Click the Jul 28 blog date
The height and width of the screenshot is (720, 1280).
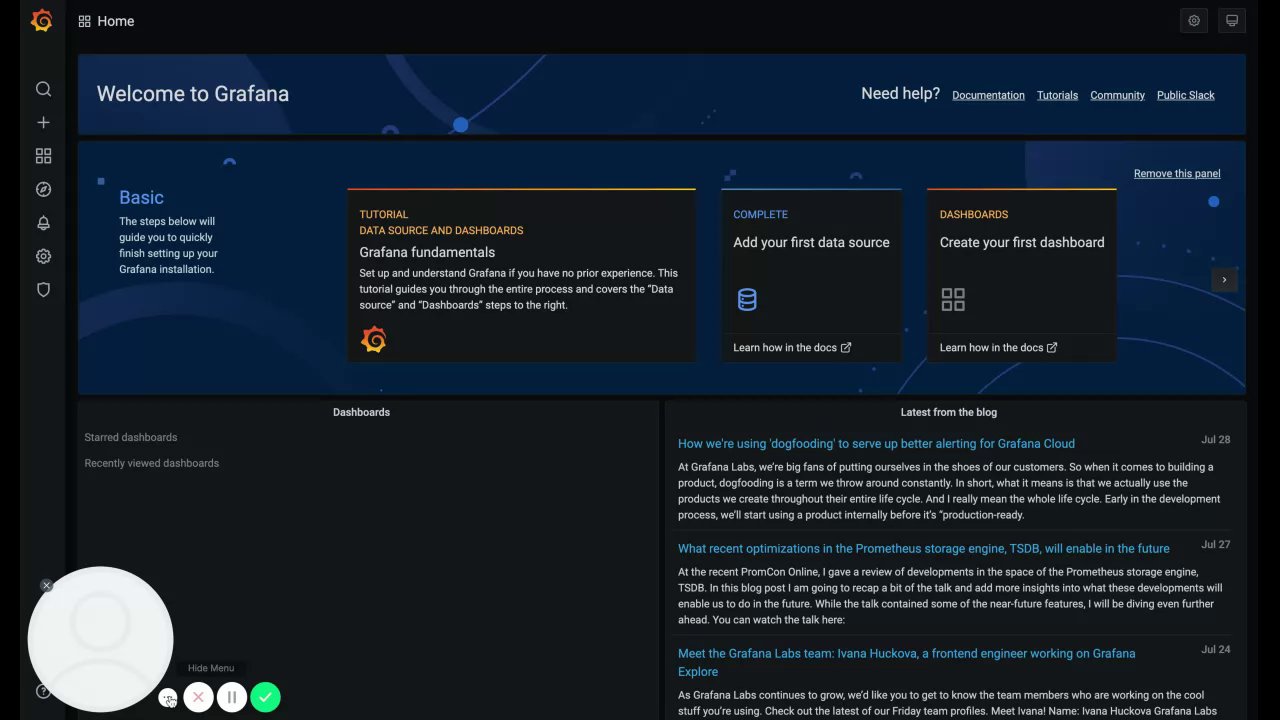click(x=1215, y=439)
